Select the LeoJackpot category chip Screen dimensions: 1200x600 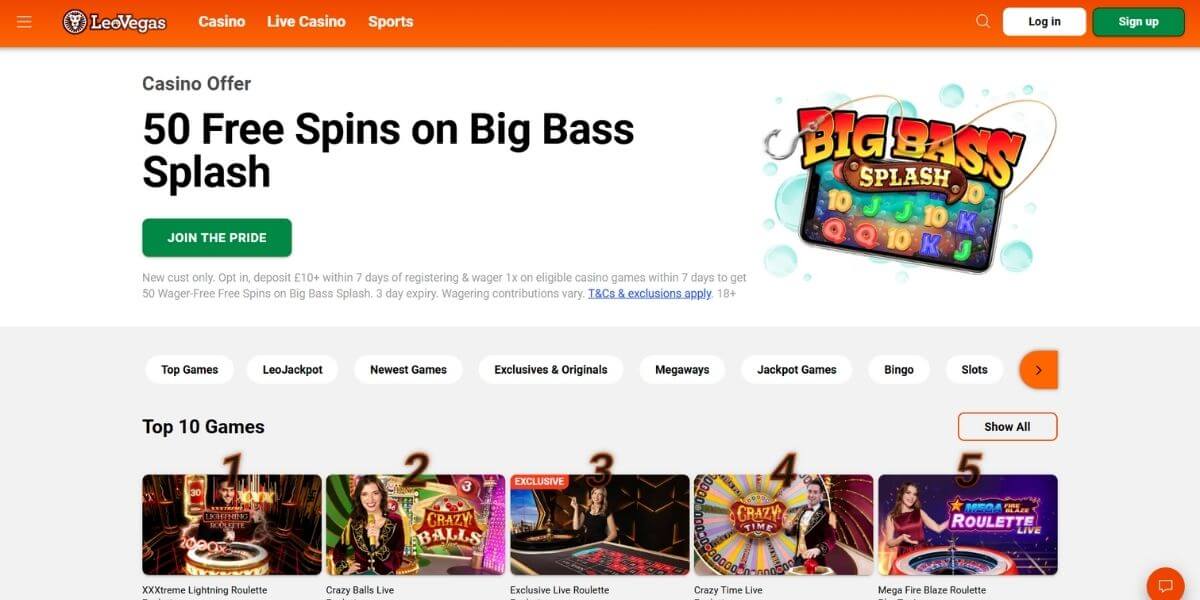point(293,370)
